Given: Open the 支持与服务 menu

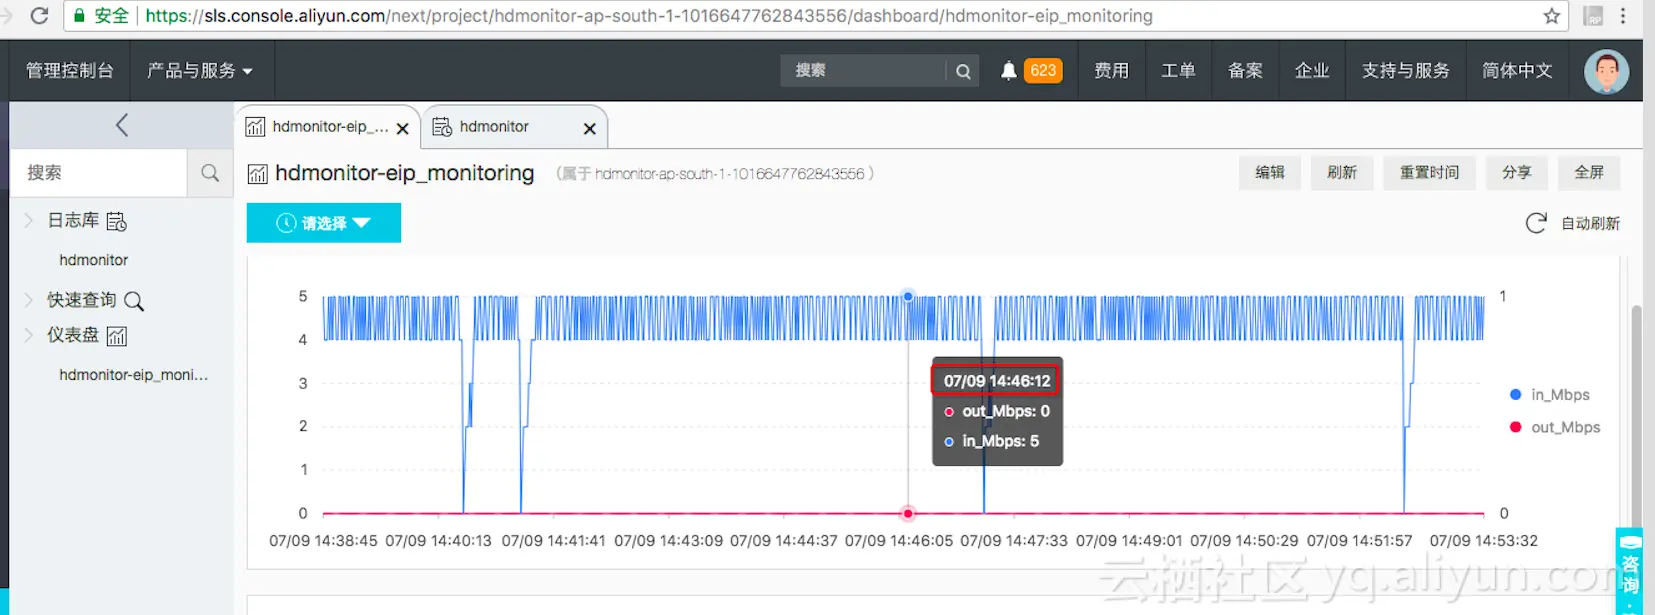Looking at the screenshot, I should (x=1405, y=71).
